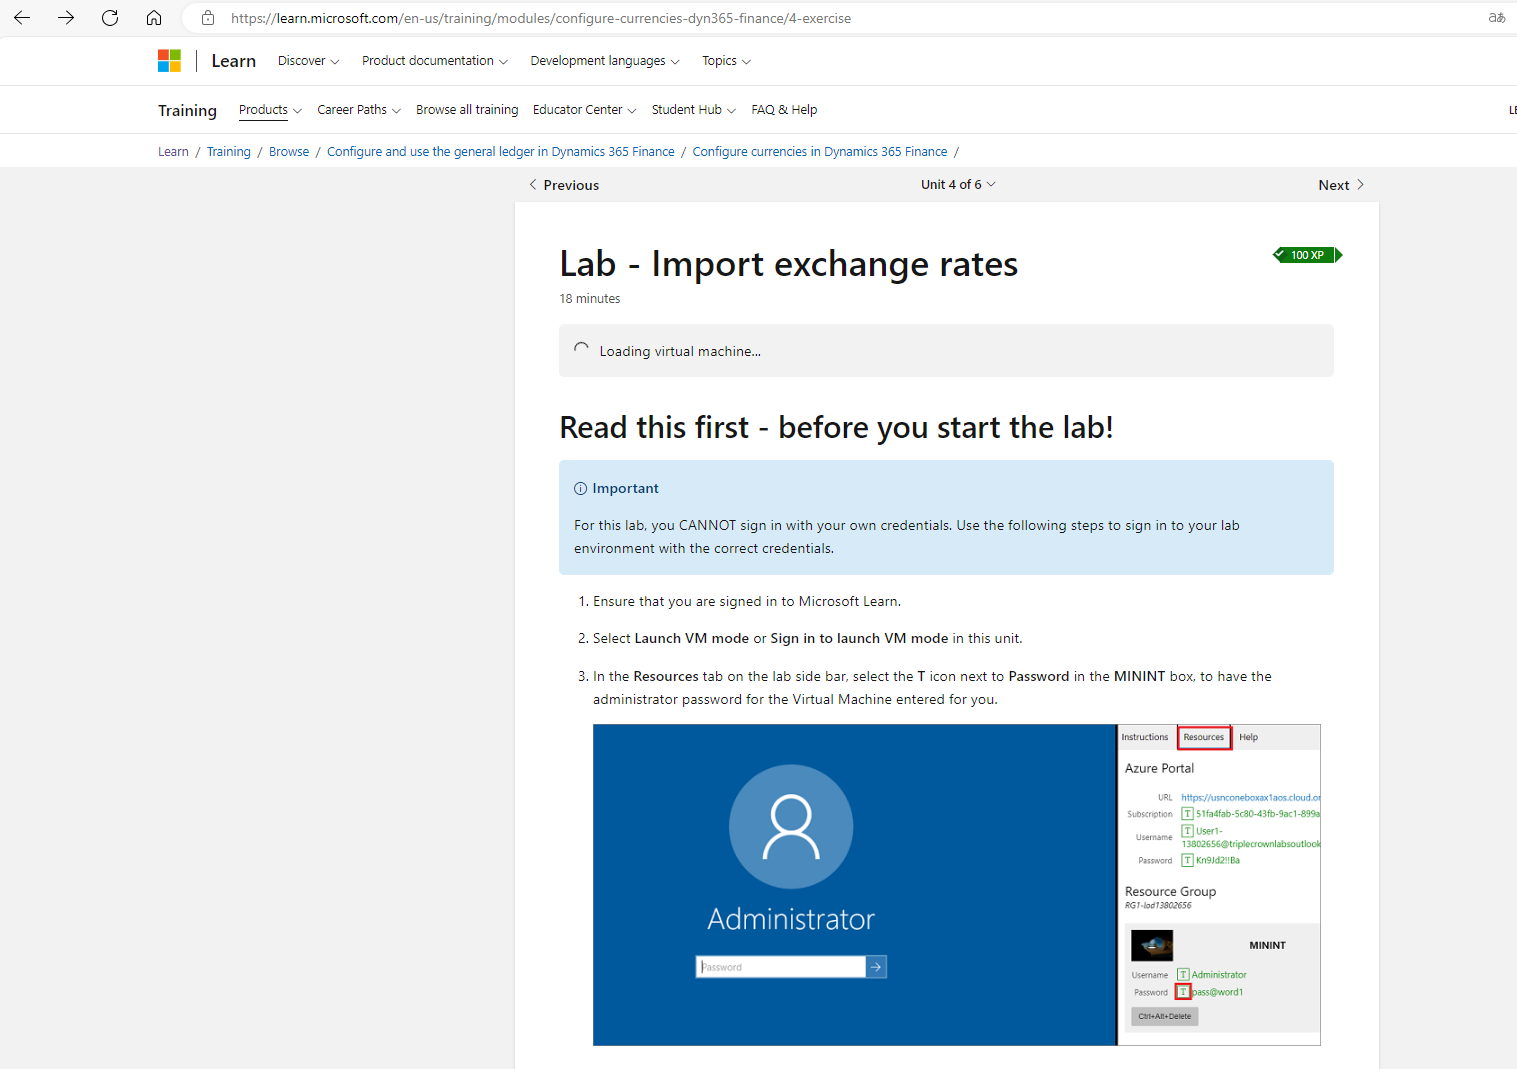Click the site permissions icon in address bar
The height and width of the screenshot is (1069, 1517).
coord(207,17)
